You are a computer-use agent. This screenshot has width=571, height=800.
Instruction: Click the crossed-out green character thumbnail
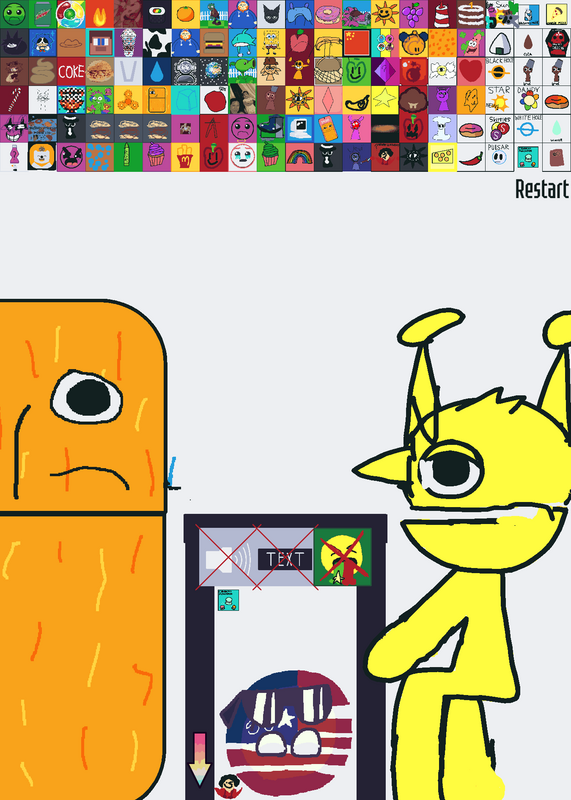point(343,557)
